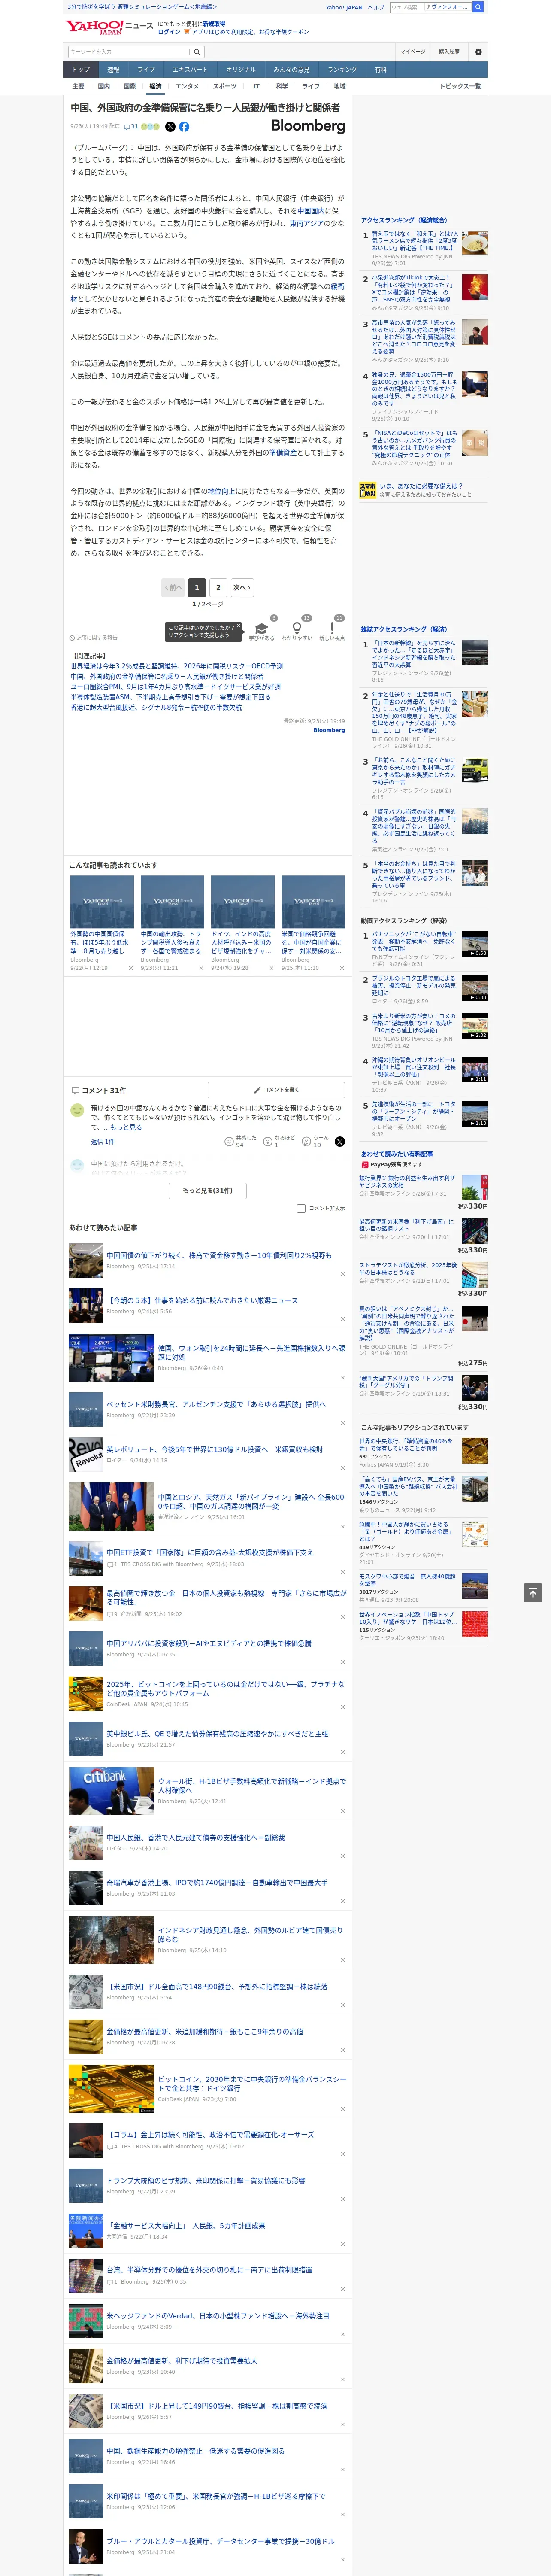This screenshot has width=551, height=2576.
Task: Open the settings gear icon
Action: (x=478, y=52)
